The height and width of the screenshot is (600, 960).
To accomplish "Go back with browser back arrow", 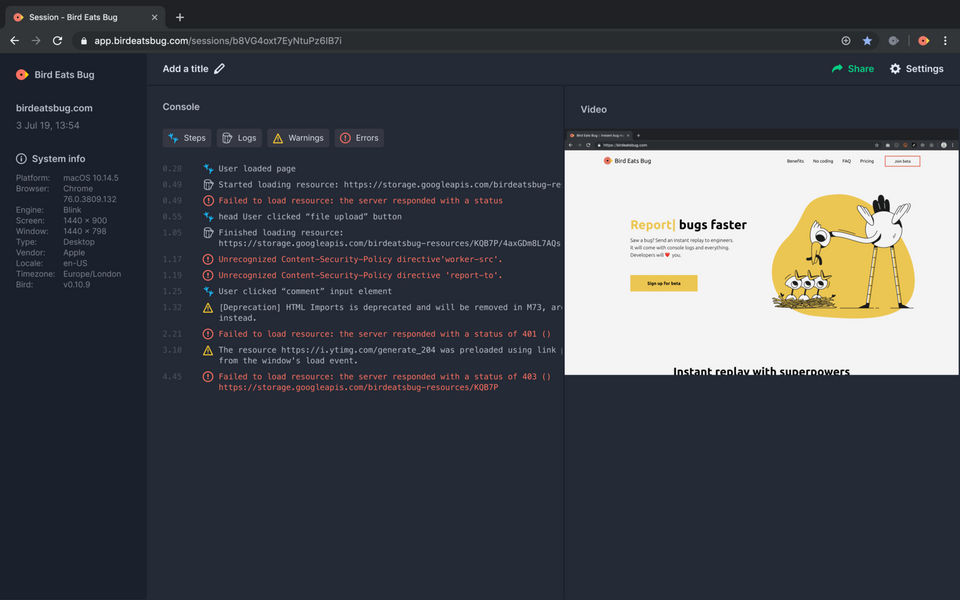I will point(14,41).
